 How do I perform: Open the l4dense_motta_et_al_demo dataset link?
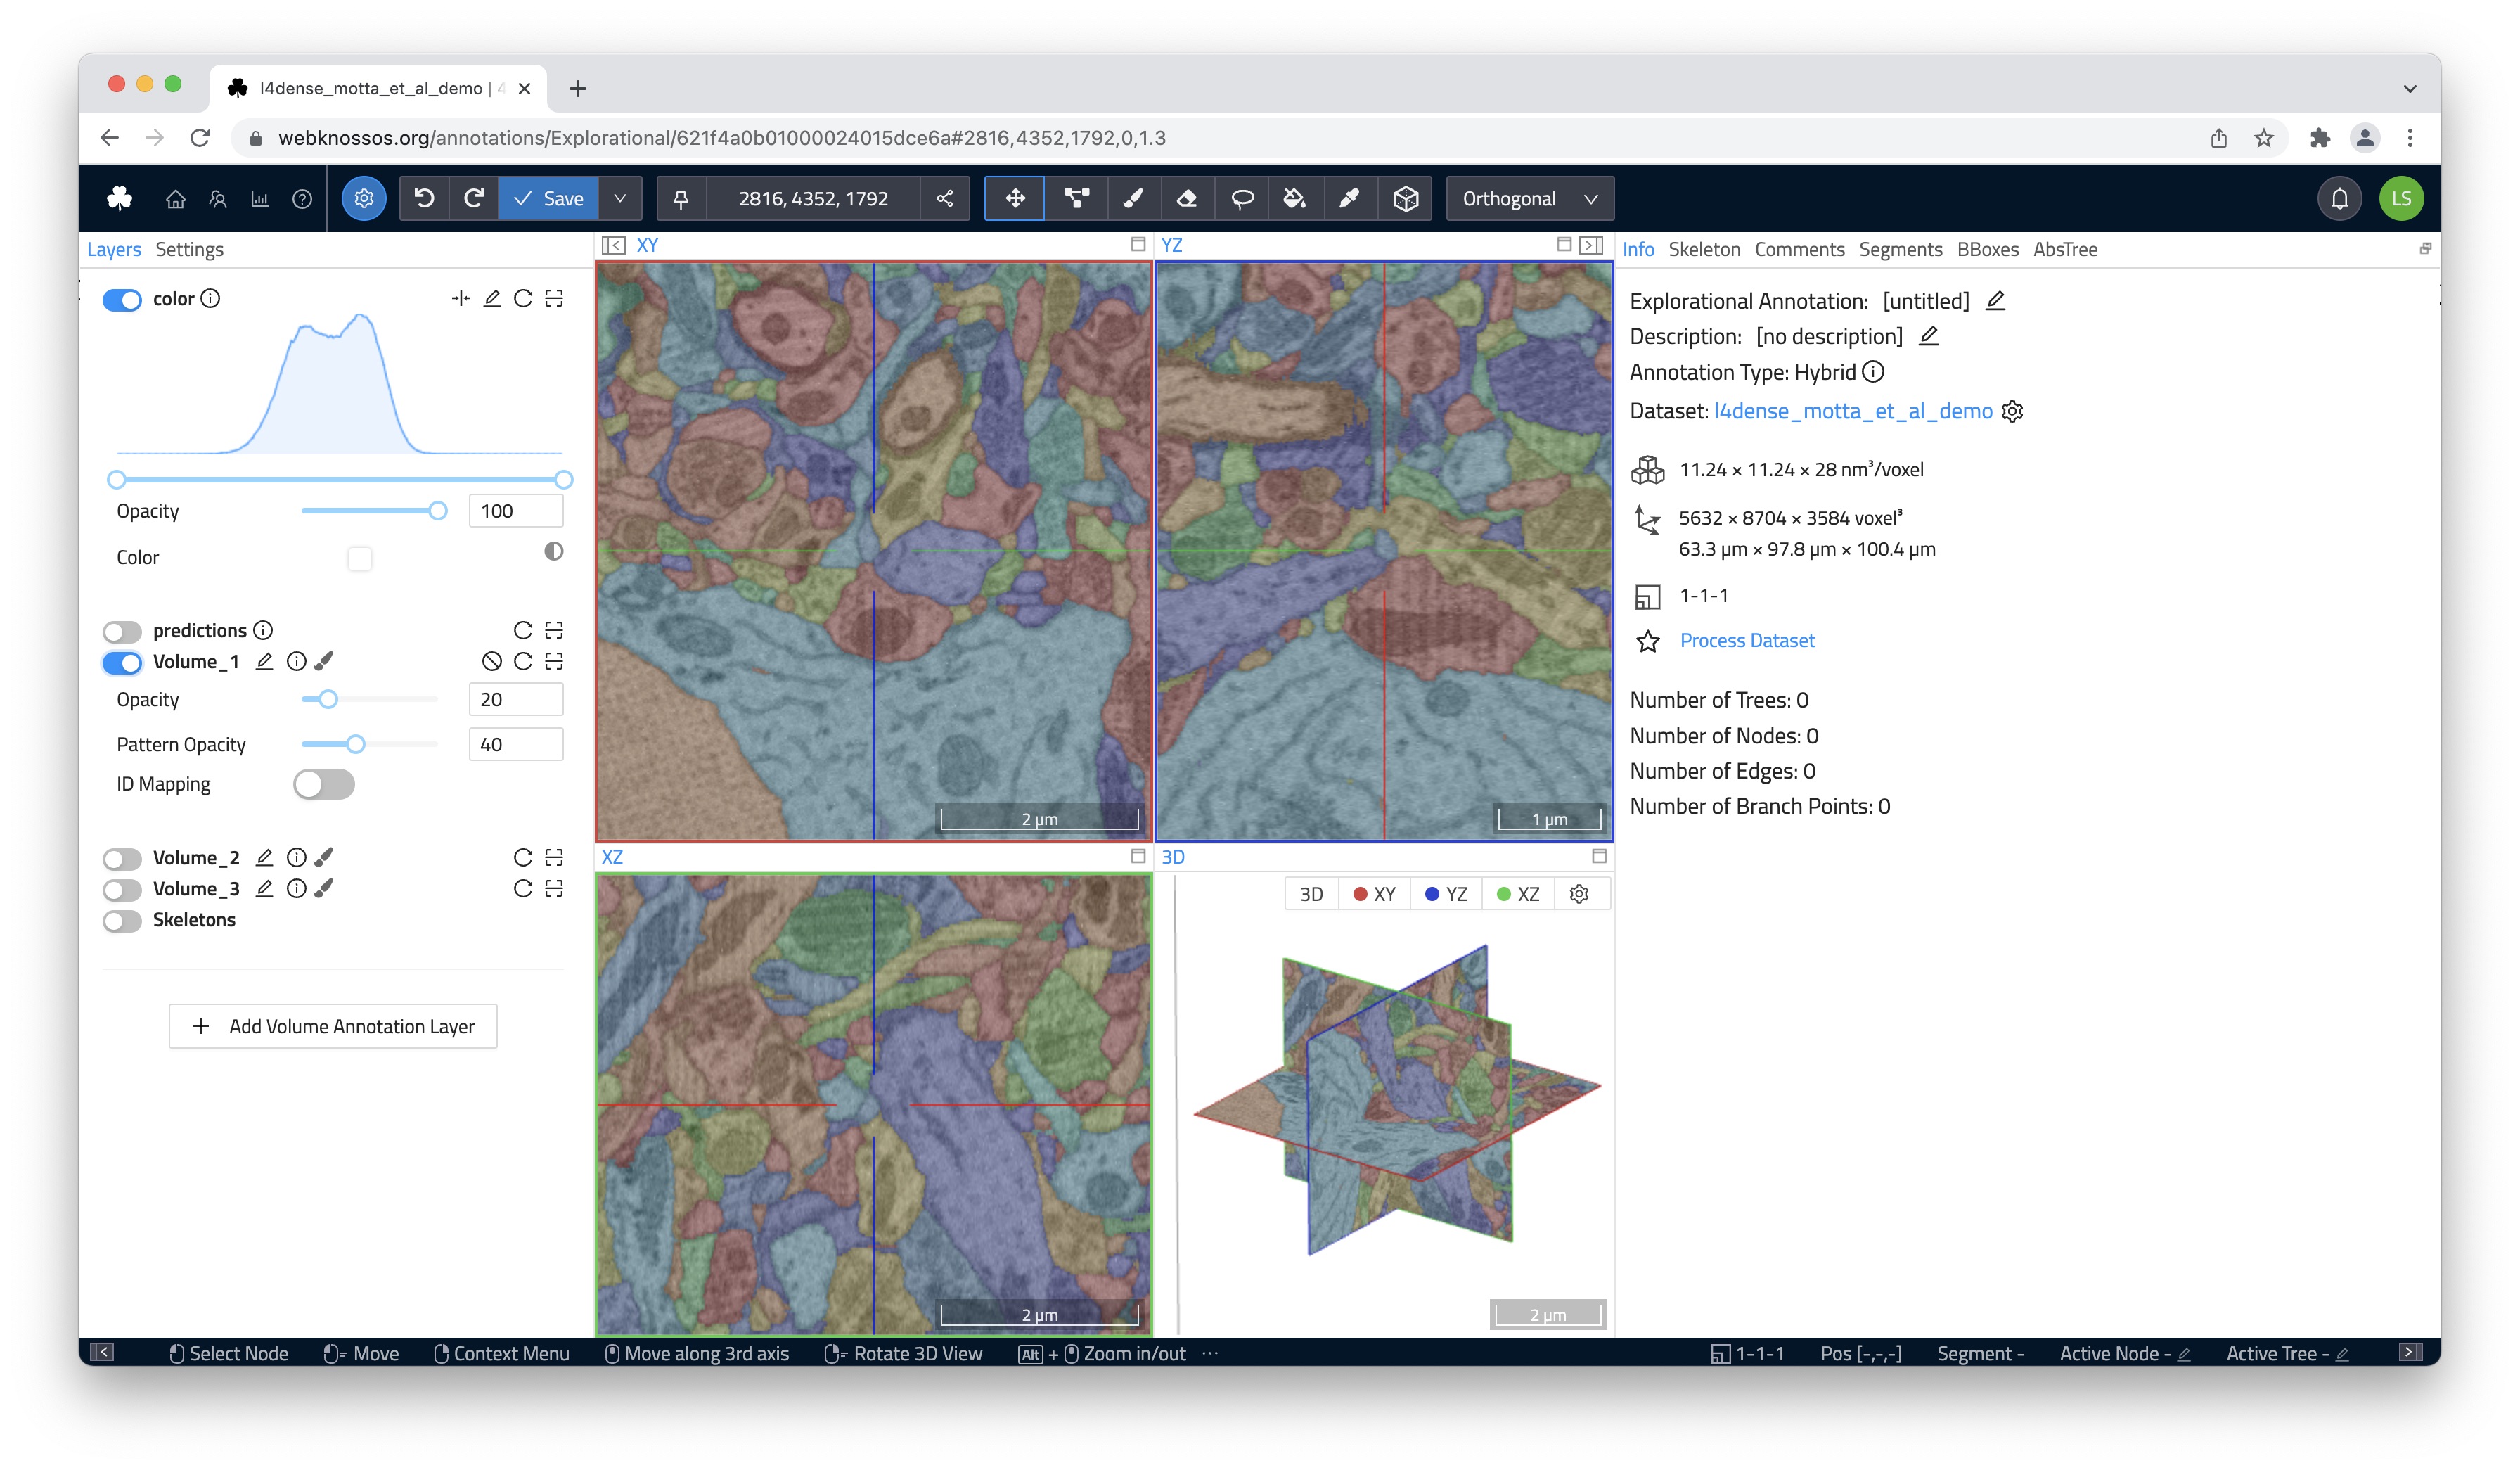[x=1853, y=411]
